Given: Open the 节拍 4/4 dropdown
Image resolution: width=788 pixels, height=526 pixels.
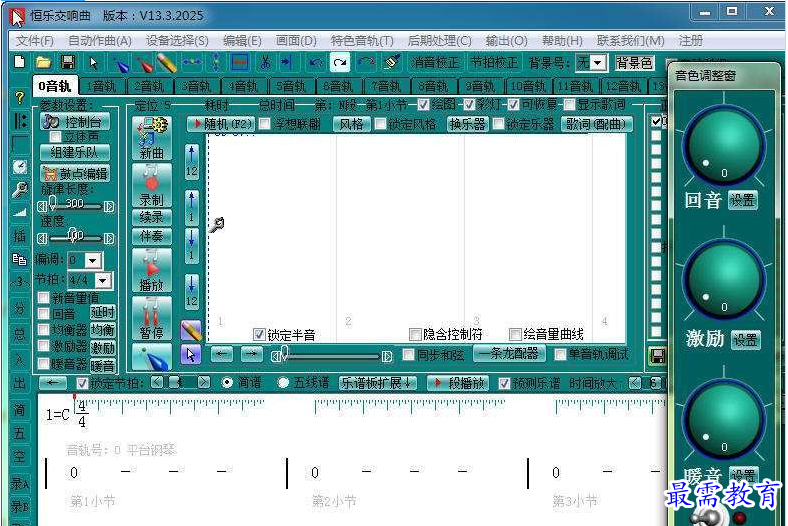Looking at the screenshot, I should coord(103,280).
